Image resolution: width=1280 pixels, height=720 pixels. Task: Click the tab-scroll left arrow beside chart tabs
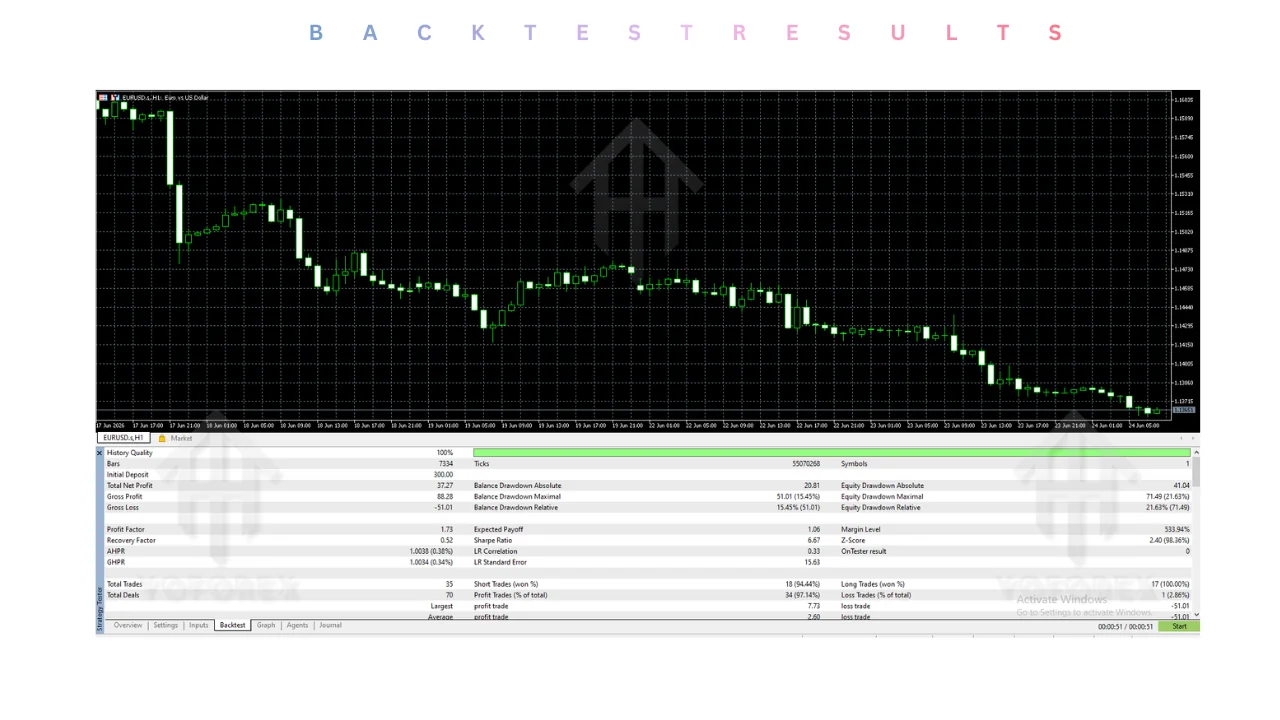pos(1181,438)
